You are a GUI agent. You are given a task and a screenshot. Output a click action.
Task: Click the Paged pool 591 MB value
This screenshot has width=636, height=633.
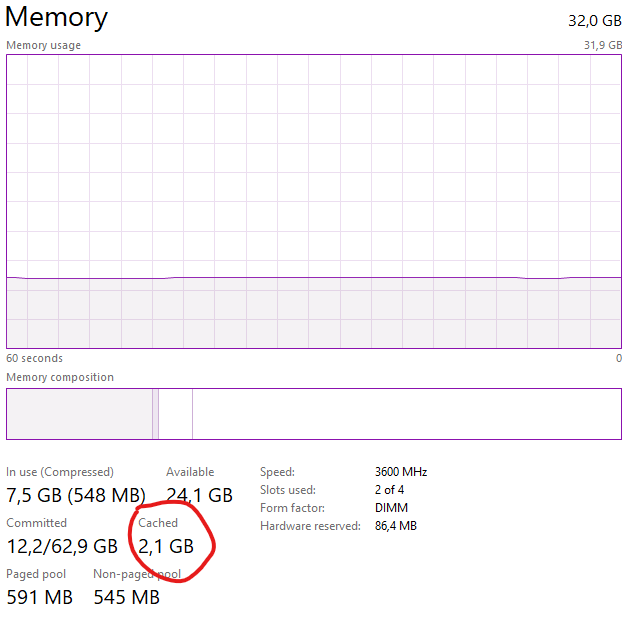pos(40,598)
